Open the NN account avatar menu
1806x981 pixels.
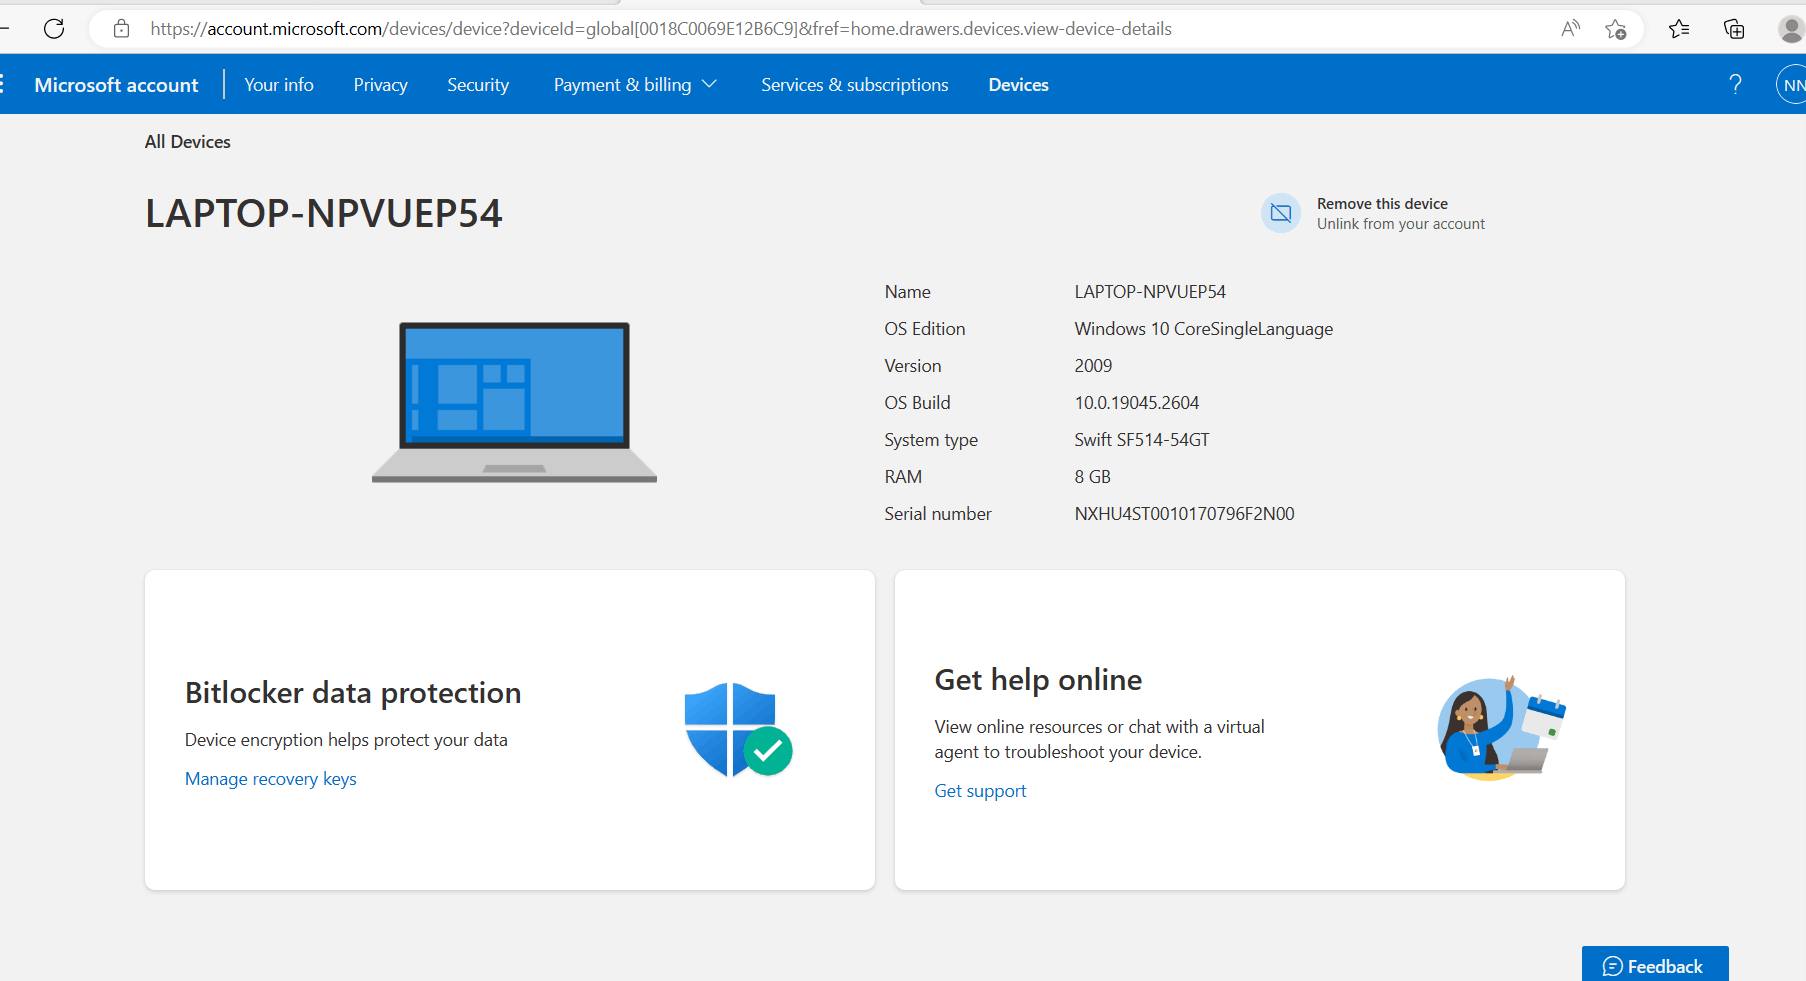pos(1792,85)
